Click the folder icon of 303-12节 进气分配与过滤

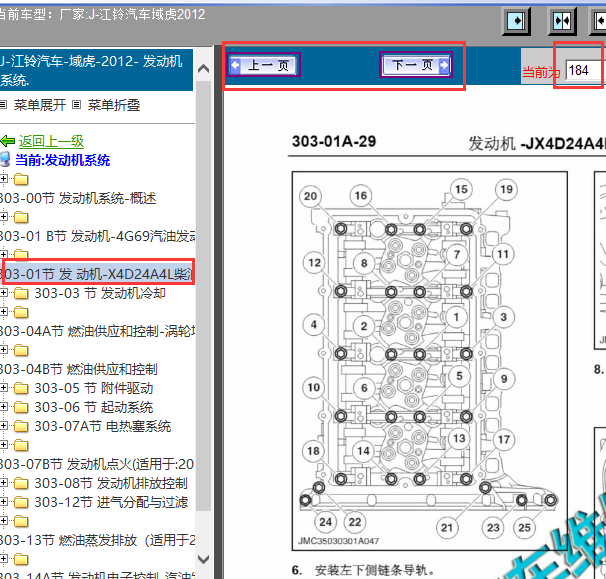coord(21,502)
